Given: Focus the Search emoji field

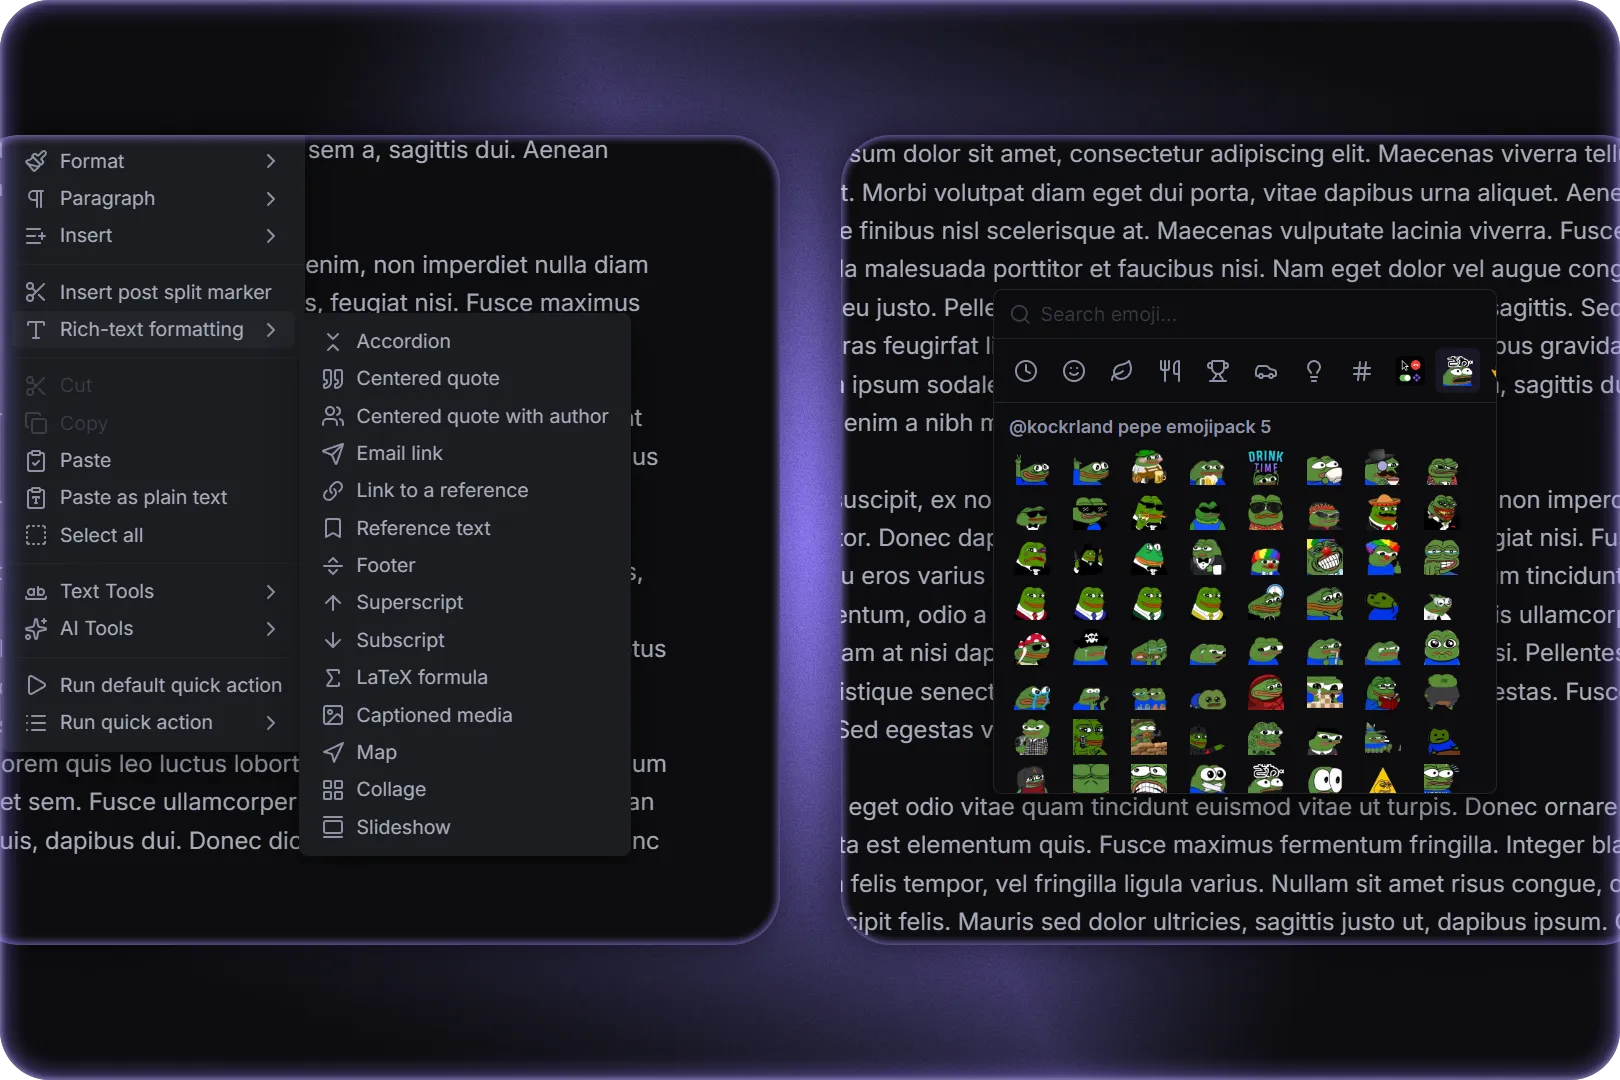Looking at the screenshot, I should (x=1245, y=315).
